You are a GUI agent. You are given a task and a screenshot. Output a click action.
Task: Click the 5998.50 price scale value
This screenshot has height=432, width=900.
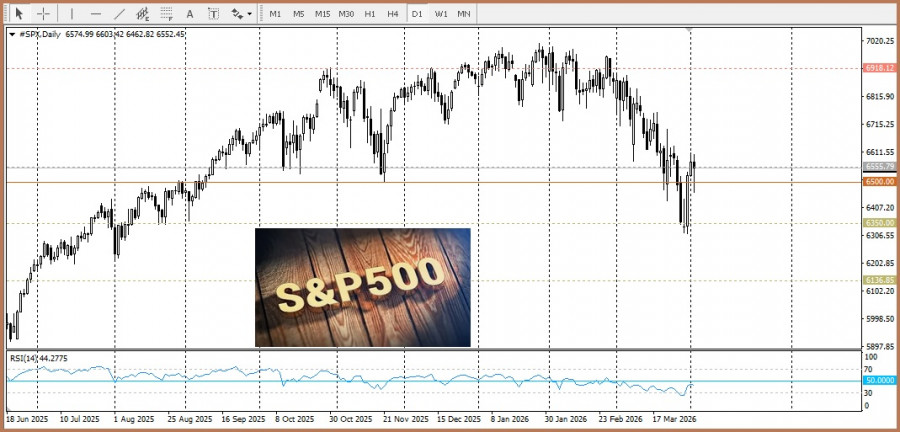tap(881, 319)
